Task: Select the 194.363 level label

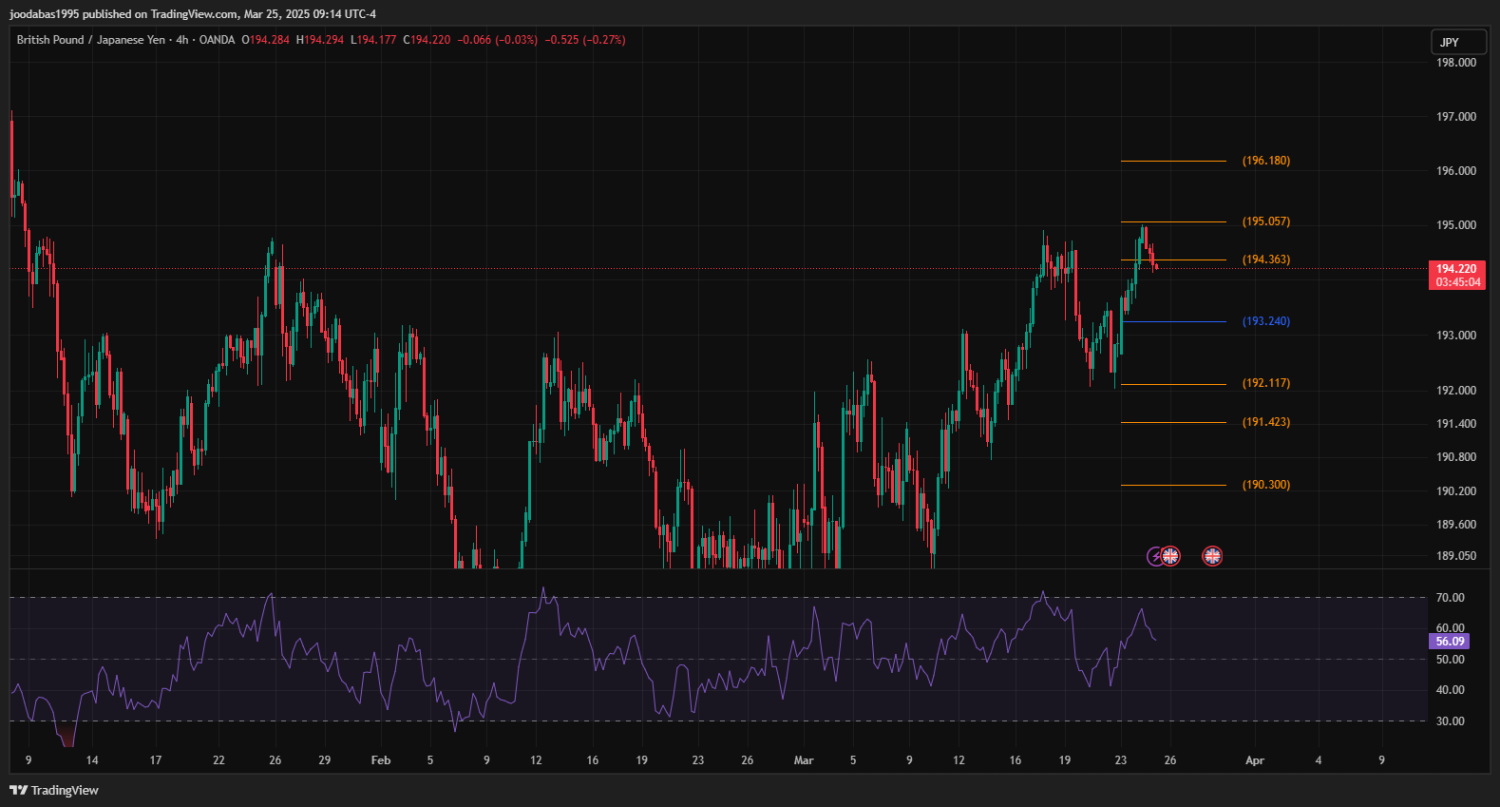Action: tap(1266, 260)
